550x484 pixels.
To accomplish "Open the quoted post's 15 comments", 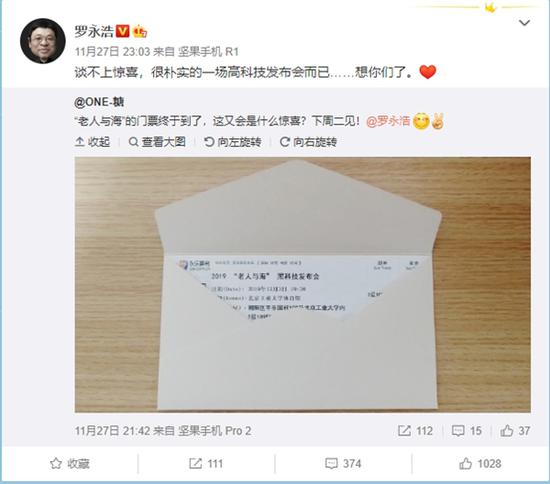I will pos(467,431).
